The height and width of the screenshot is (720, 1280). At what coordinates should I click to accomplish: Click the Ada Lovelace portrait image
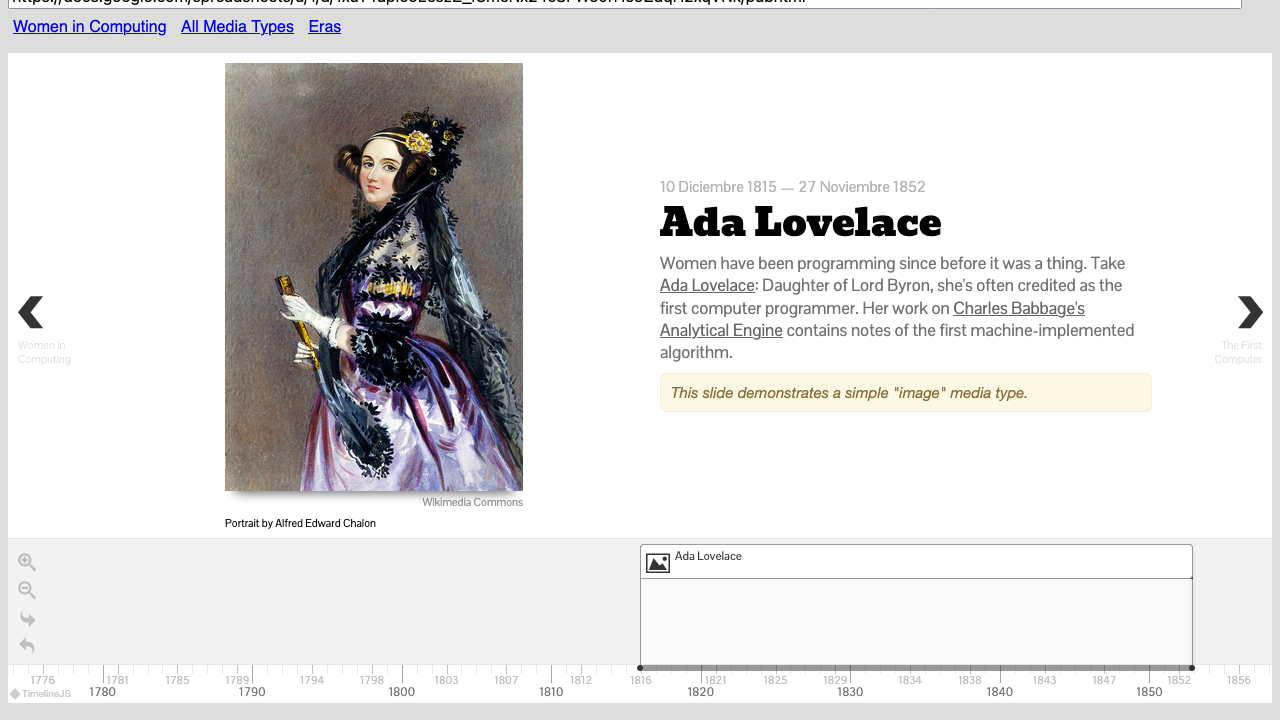tap(374, 277)
